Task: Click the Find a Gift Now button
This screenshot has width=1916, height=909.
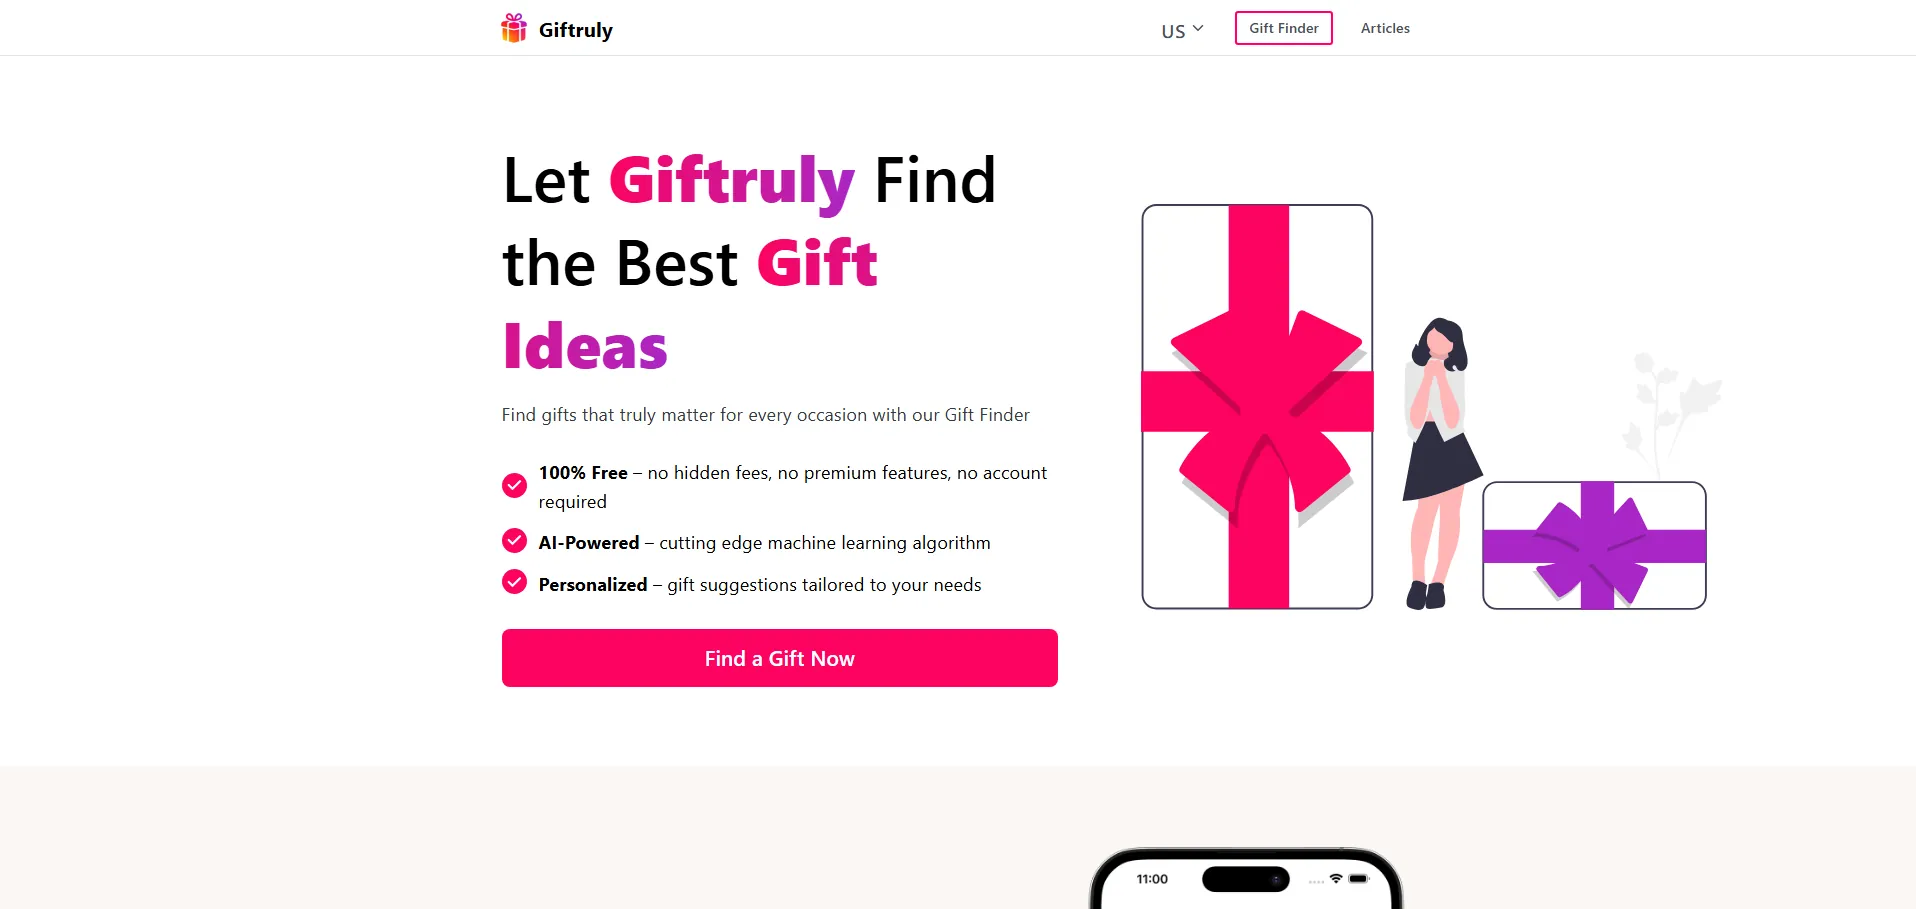Action: [x=780, y=658]
